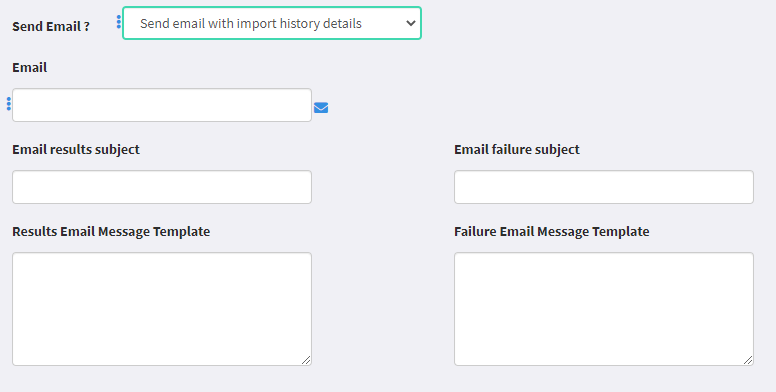Viewport: 776px width, 392px height.
Task: Click the Email results subject field
Action: pyautogui.click(x=162, y=187)
